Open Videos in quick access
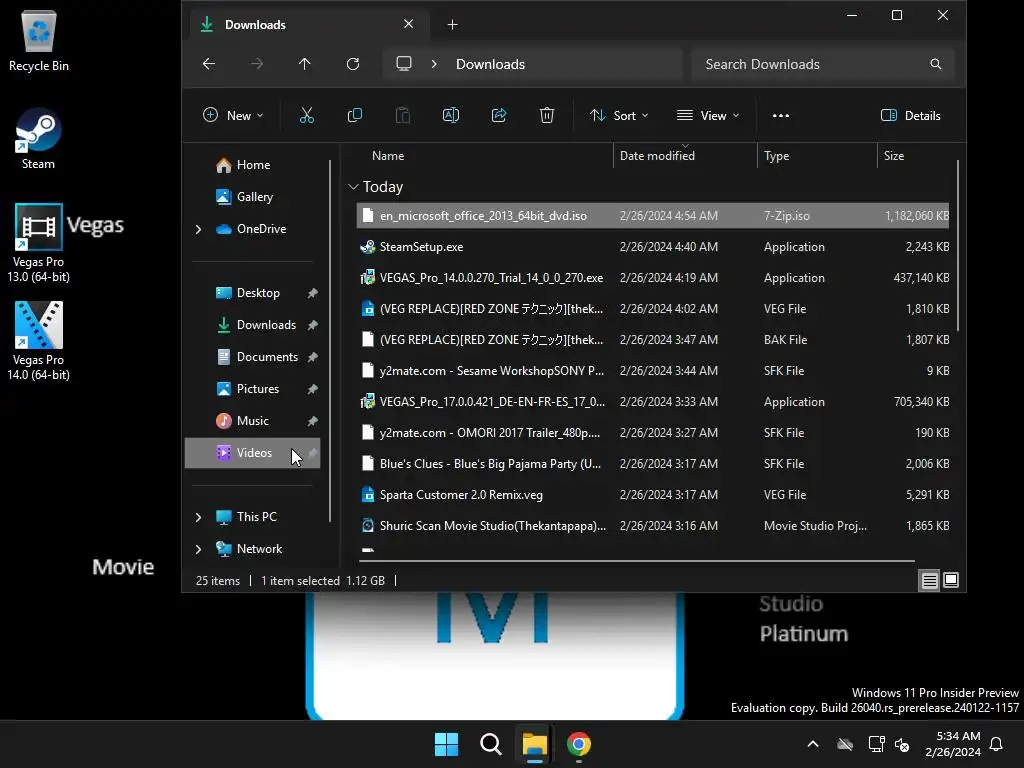 point(252,453)
